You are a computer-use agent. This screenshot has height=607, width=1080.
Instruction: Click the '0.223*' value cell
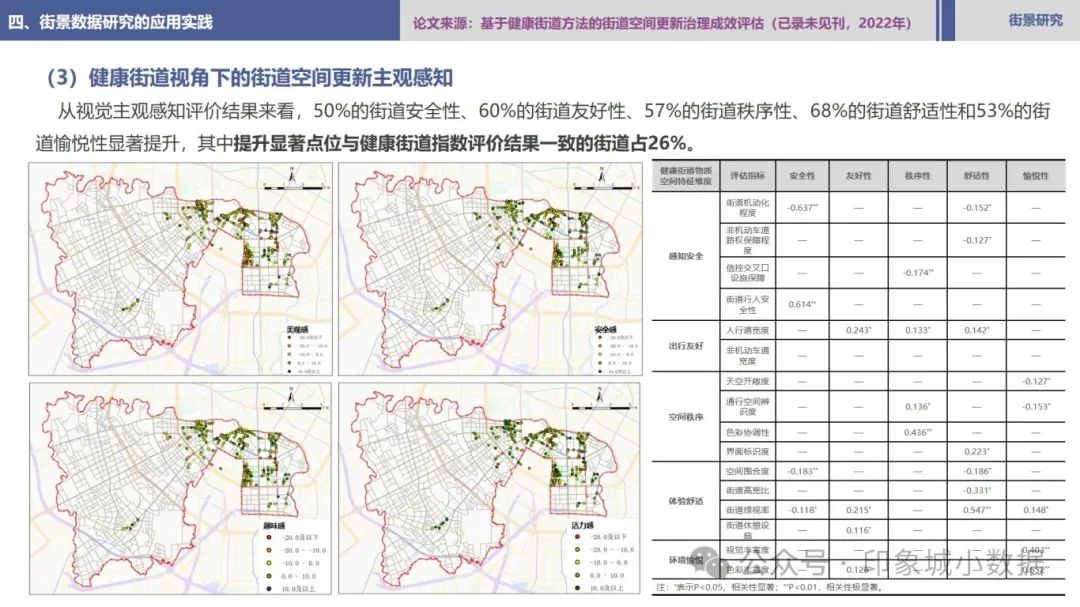(977, 451)
